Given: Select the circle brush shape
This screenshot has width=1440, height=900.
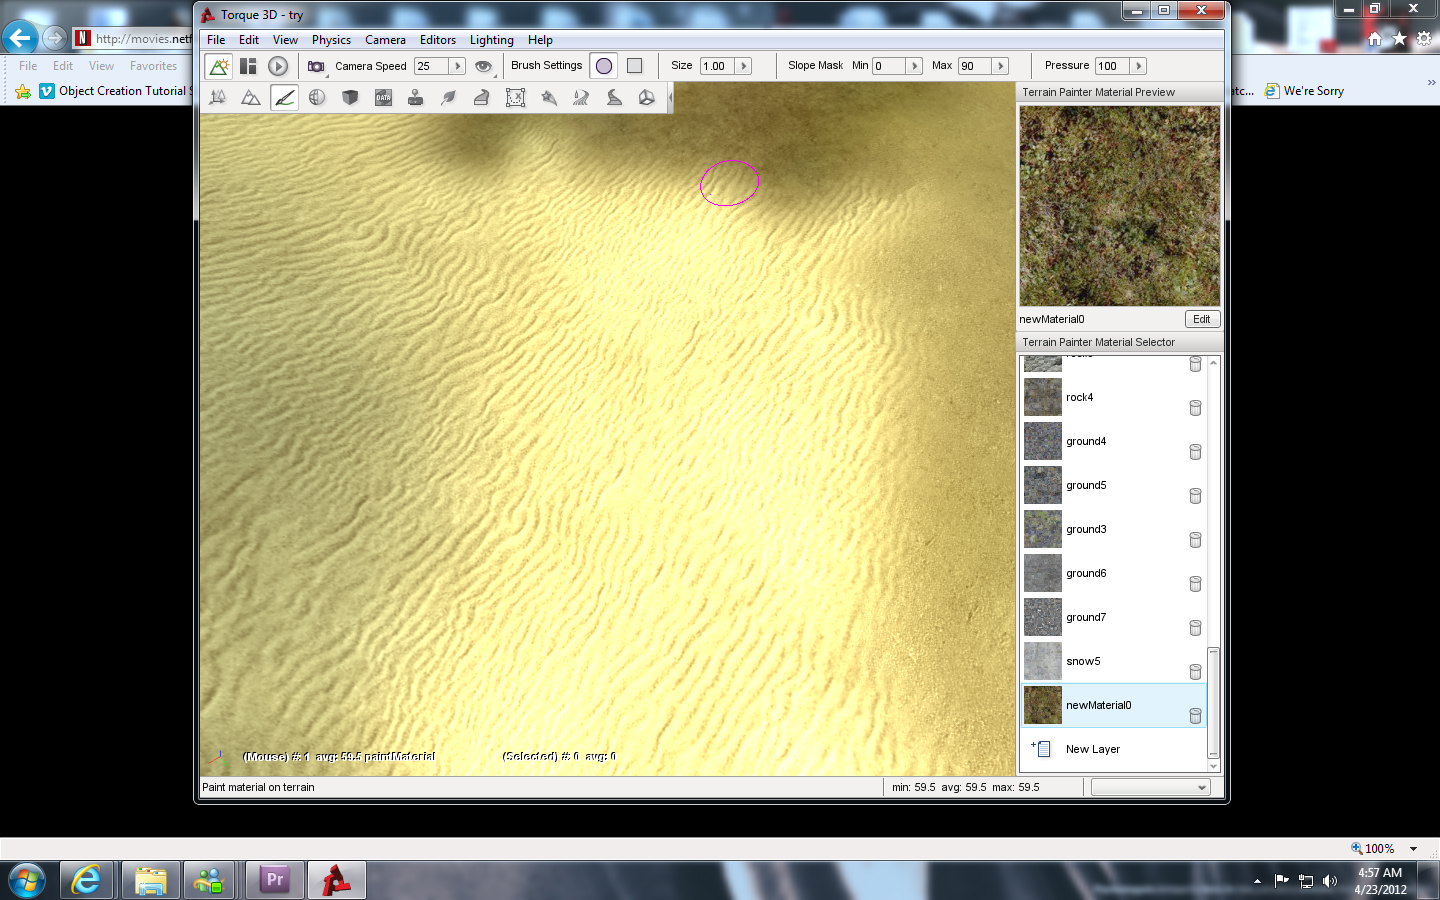Looking at the screenshot, I should (604, 66).
